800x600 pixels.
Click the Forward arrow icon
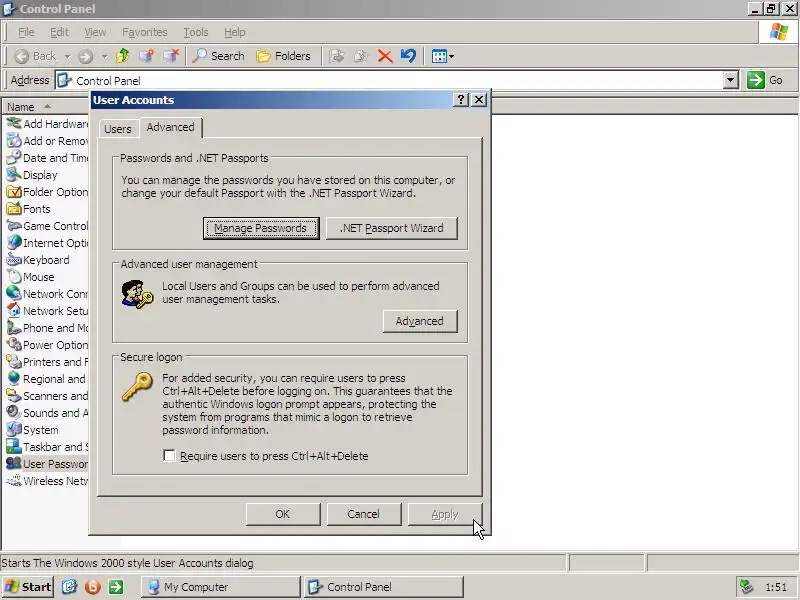[x=85, y=56]
